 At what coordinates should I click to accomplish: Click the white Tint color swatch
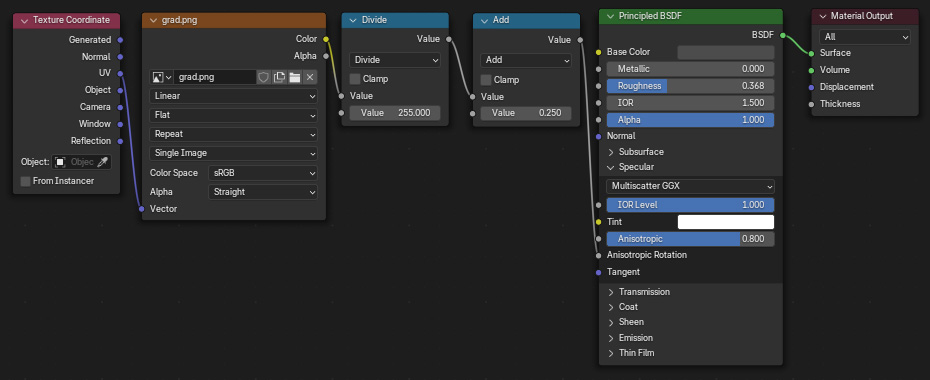point(726,222)
